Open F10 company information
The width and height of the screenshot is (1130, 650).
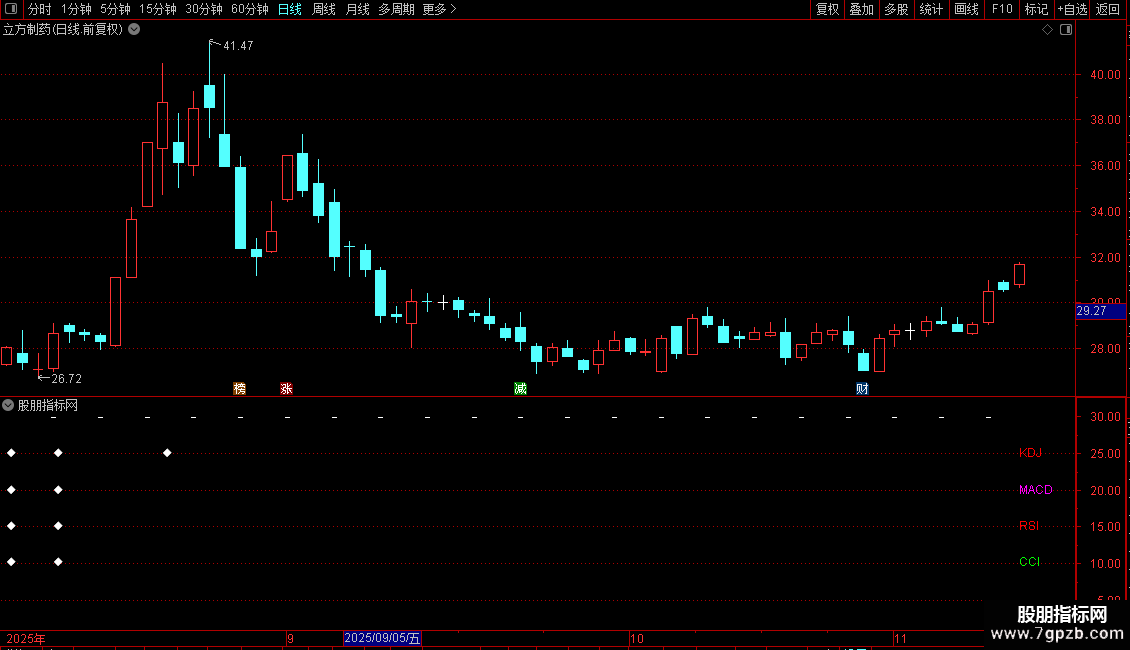coord(1002,9)
